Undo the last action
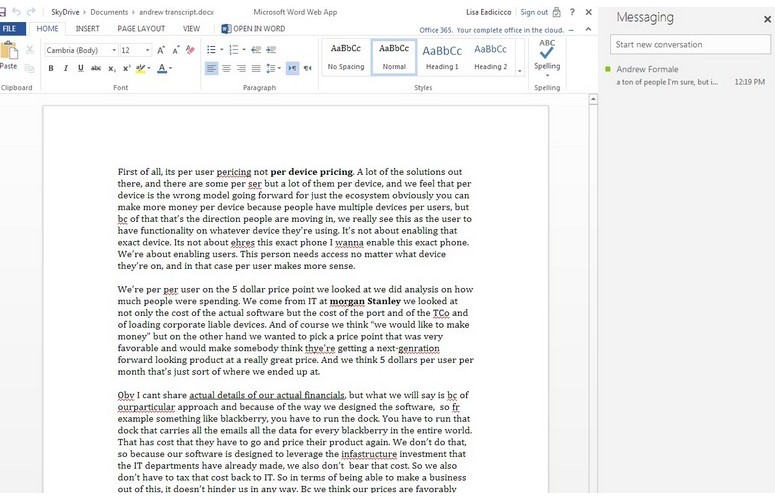 pos(16,12)
